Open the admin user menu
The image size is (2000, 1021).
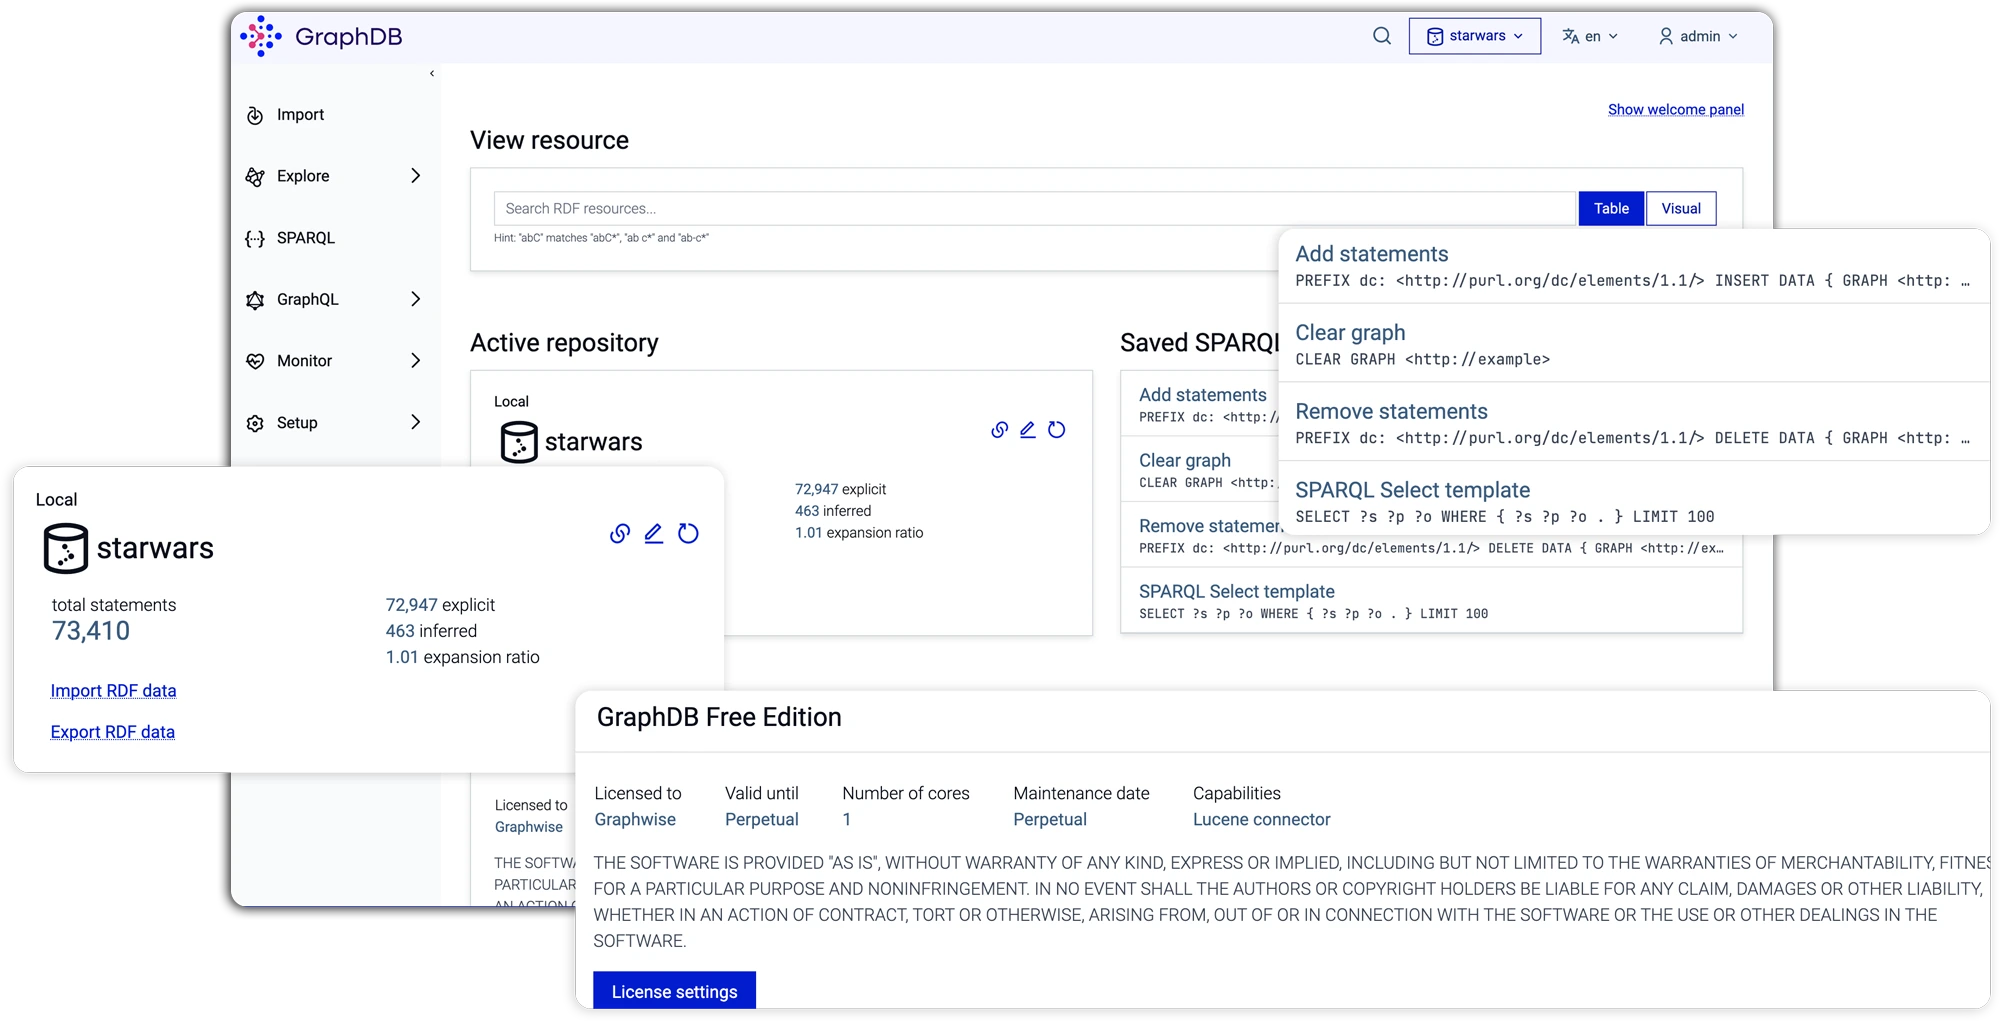1698,36
